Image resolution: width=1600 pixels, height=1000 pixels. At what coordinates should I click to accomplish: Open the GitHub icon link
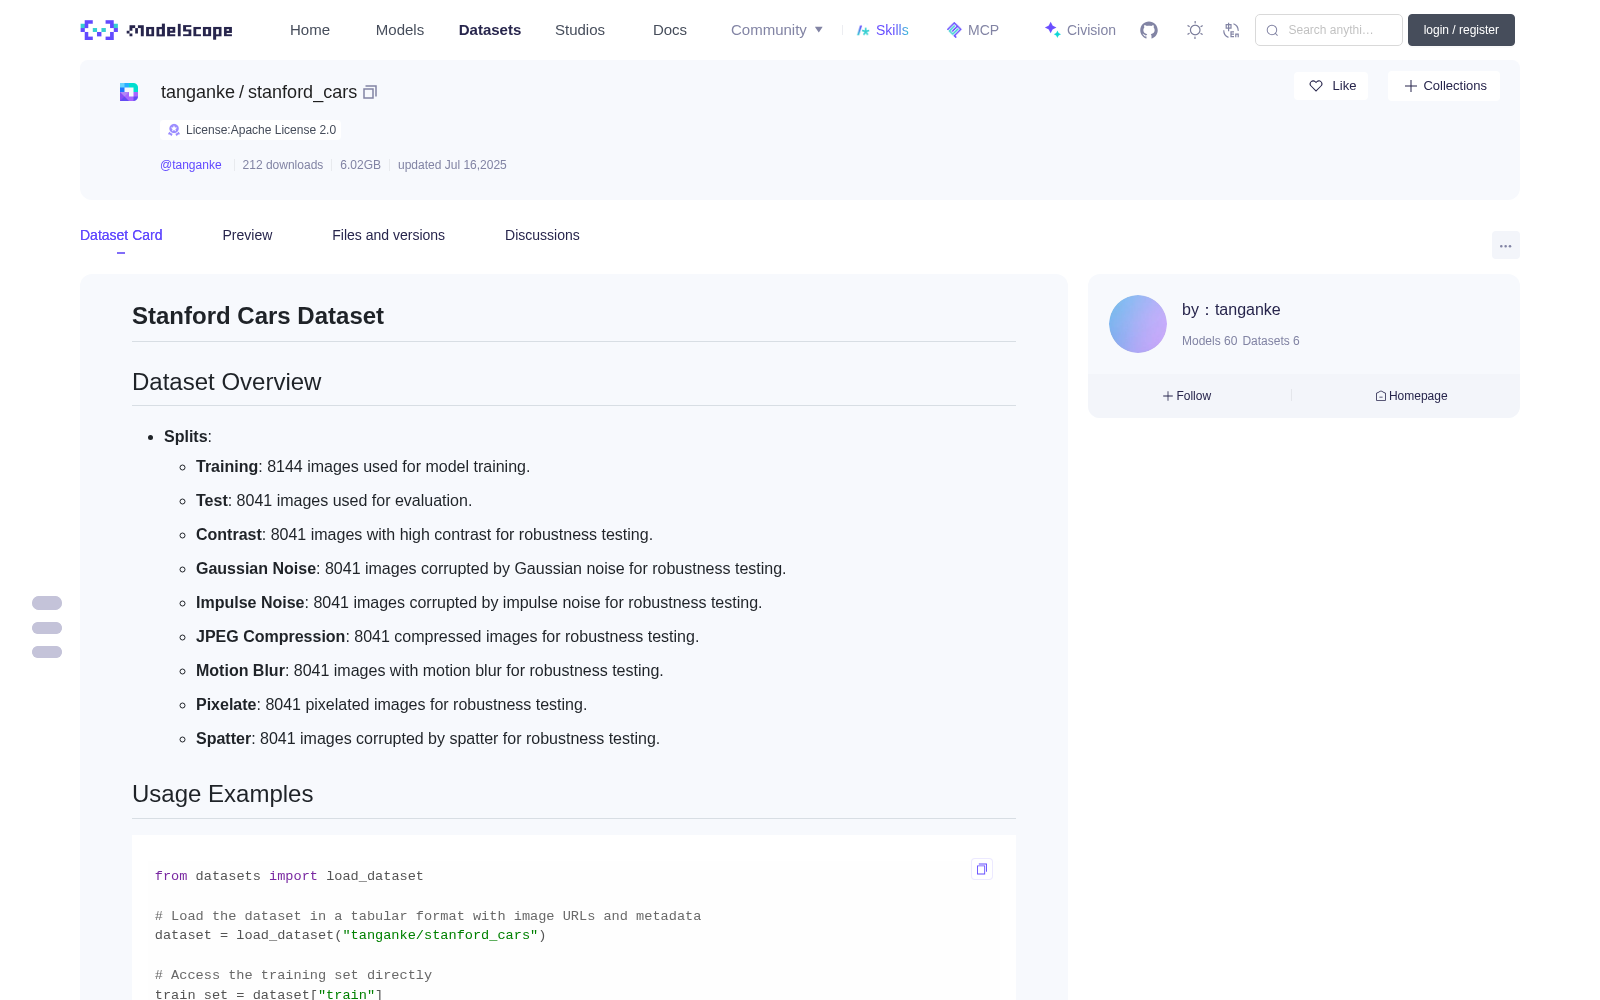click(1149, 30)
